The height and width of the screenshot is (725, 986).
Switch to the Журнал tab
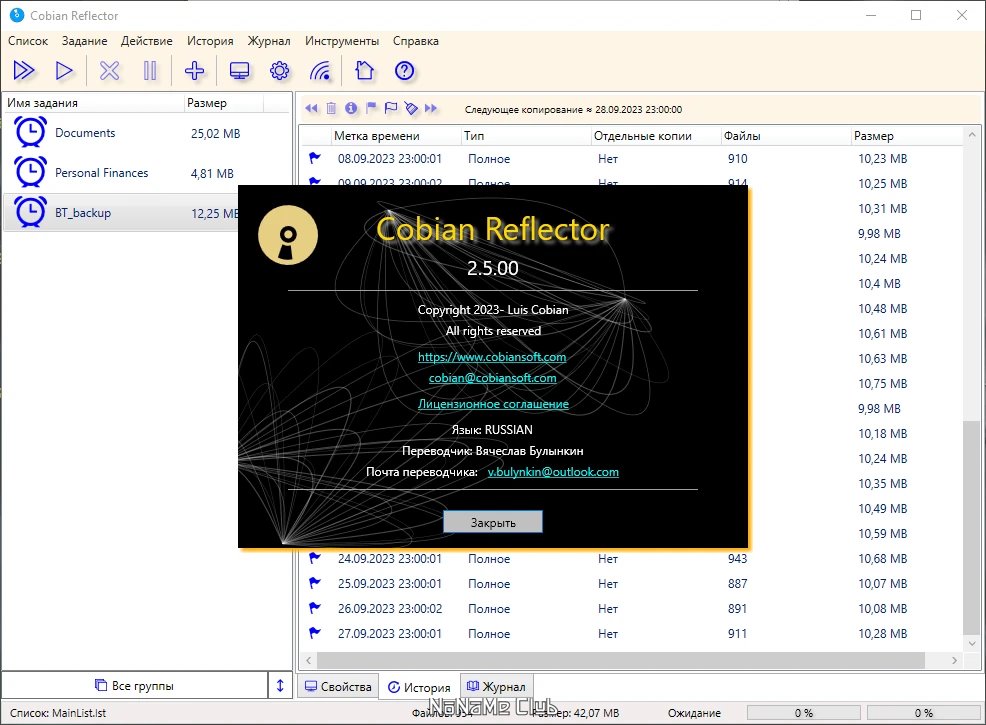pyautogui.click(x=496, y=687)
